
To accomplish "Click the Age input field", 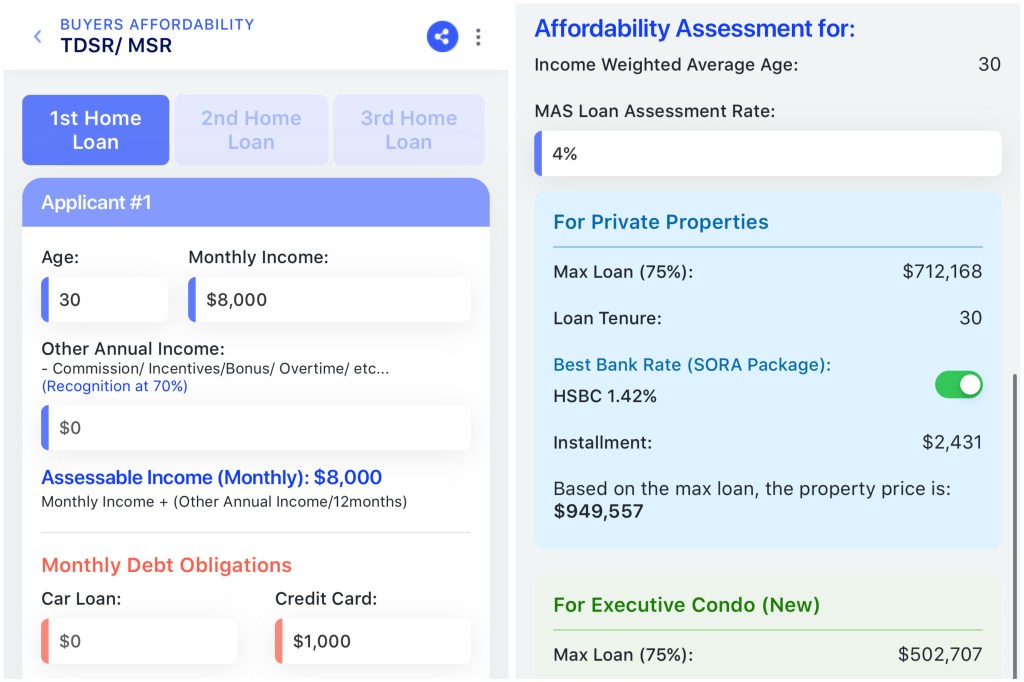I will [x=105, y=300].
